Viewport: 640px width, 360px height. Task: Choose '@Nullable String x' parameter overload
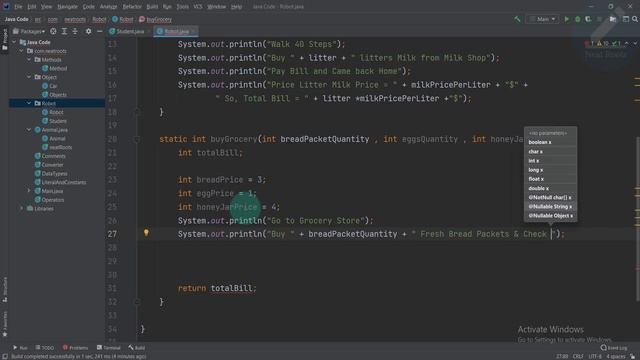(550, 207)
